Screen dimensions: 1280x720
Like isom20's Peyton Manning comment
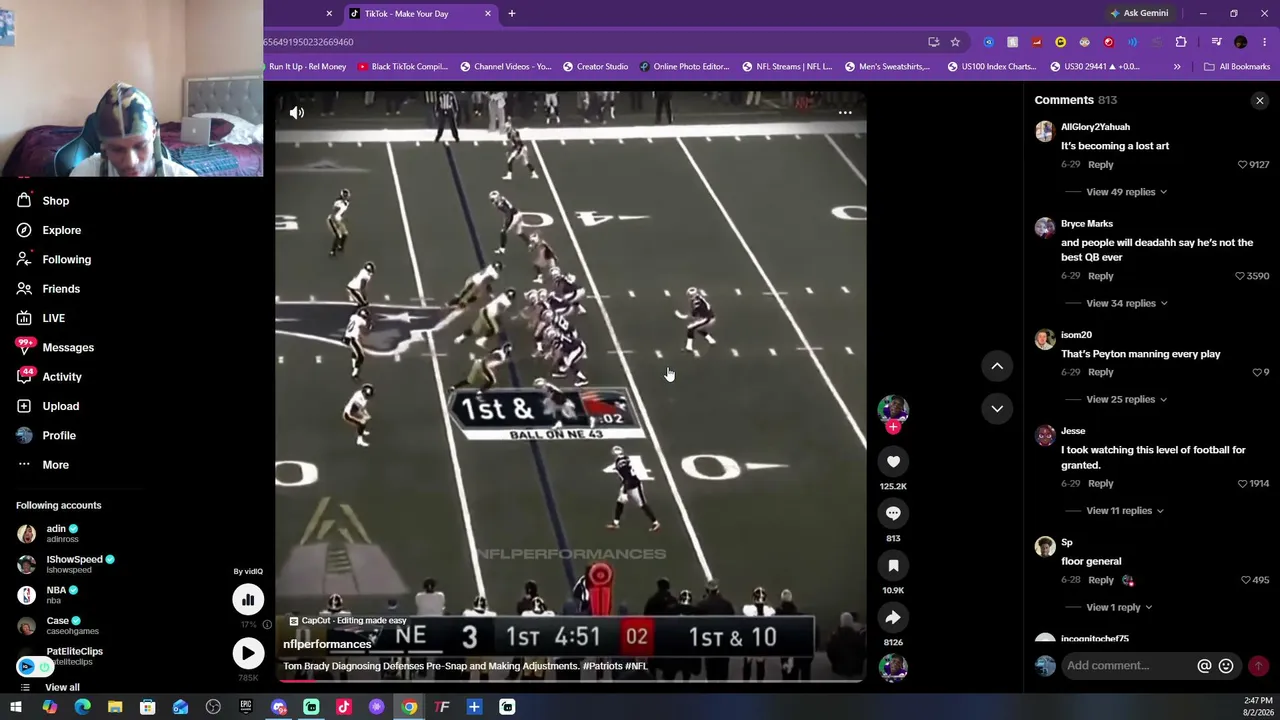(1257, 372)
